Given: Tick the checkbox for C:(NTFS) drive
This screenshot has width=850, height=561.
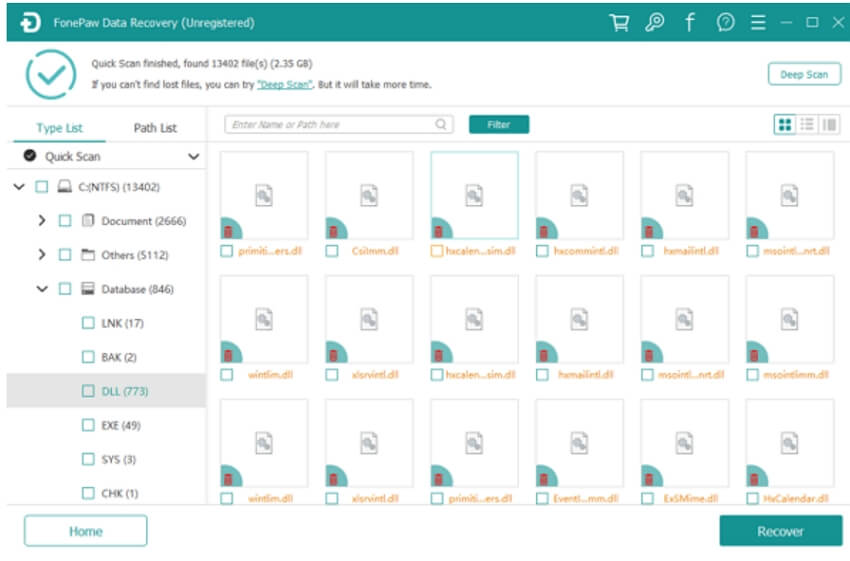Looking at the screenshot, I should pos(41,187).
